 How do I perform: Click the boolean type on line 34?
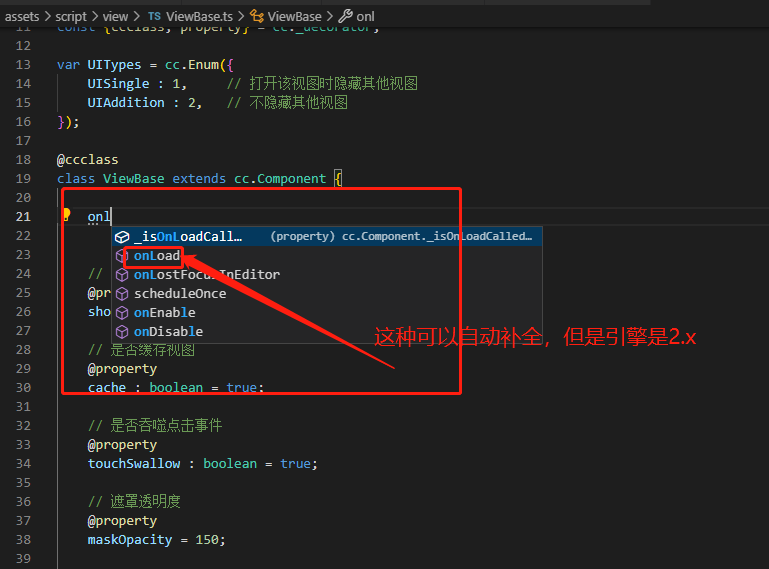click(230, 464)
